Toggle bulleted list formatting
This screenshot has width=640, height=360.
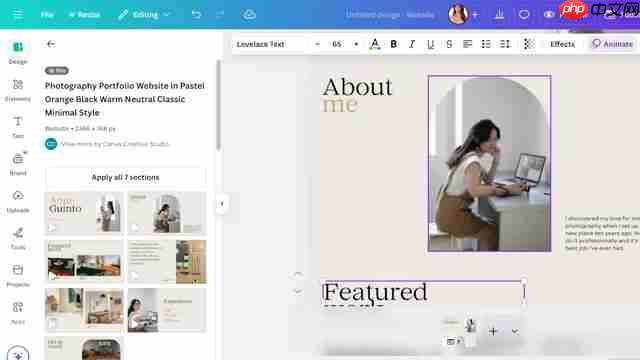(x=486, y=44)
